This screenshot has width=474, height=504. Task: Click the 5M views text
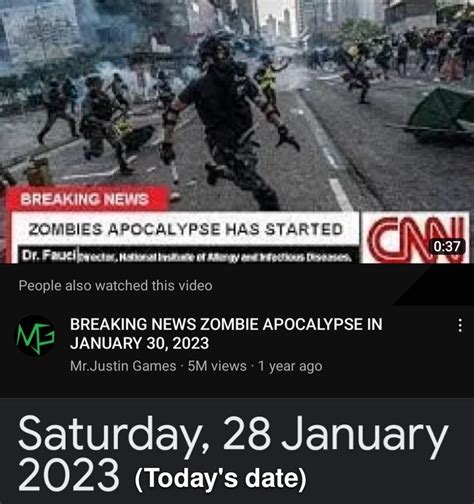(x=217, y=366)
